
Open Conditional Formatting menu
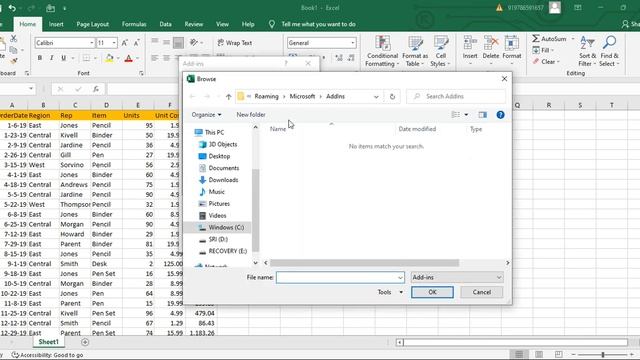382,51
